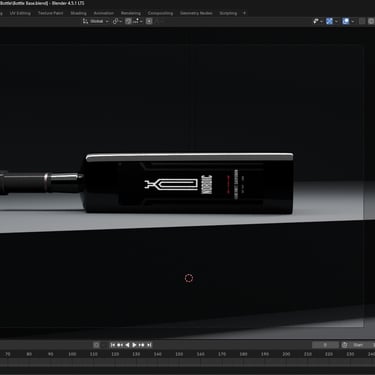Click frame 200 on the timeline ruler
Viewport: 375px width, 375px height.
click(286, 354)
